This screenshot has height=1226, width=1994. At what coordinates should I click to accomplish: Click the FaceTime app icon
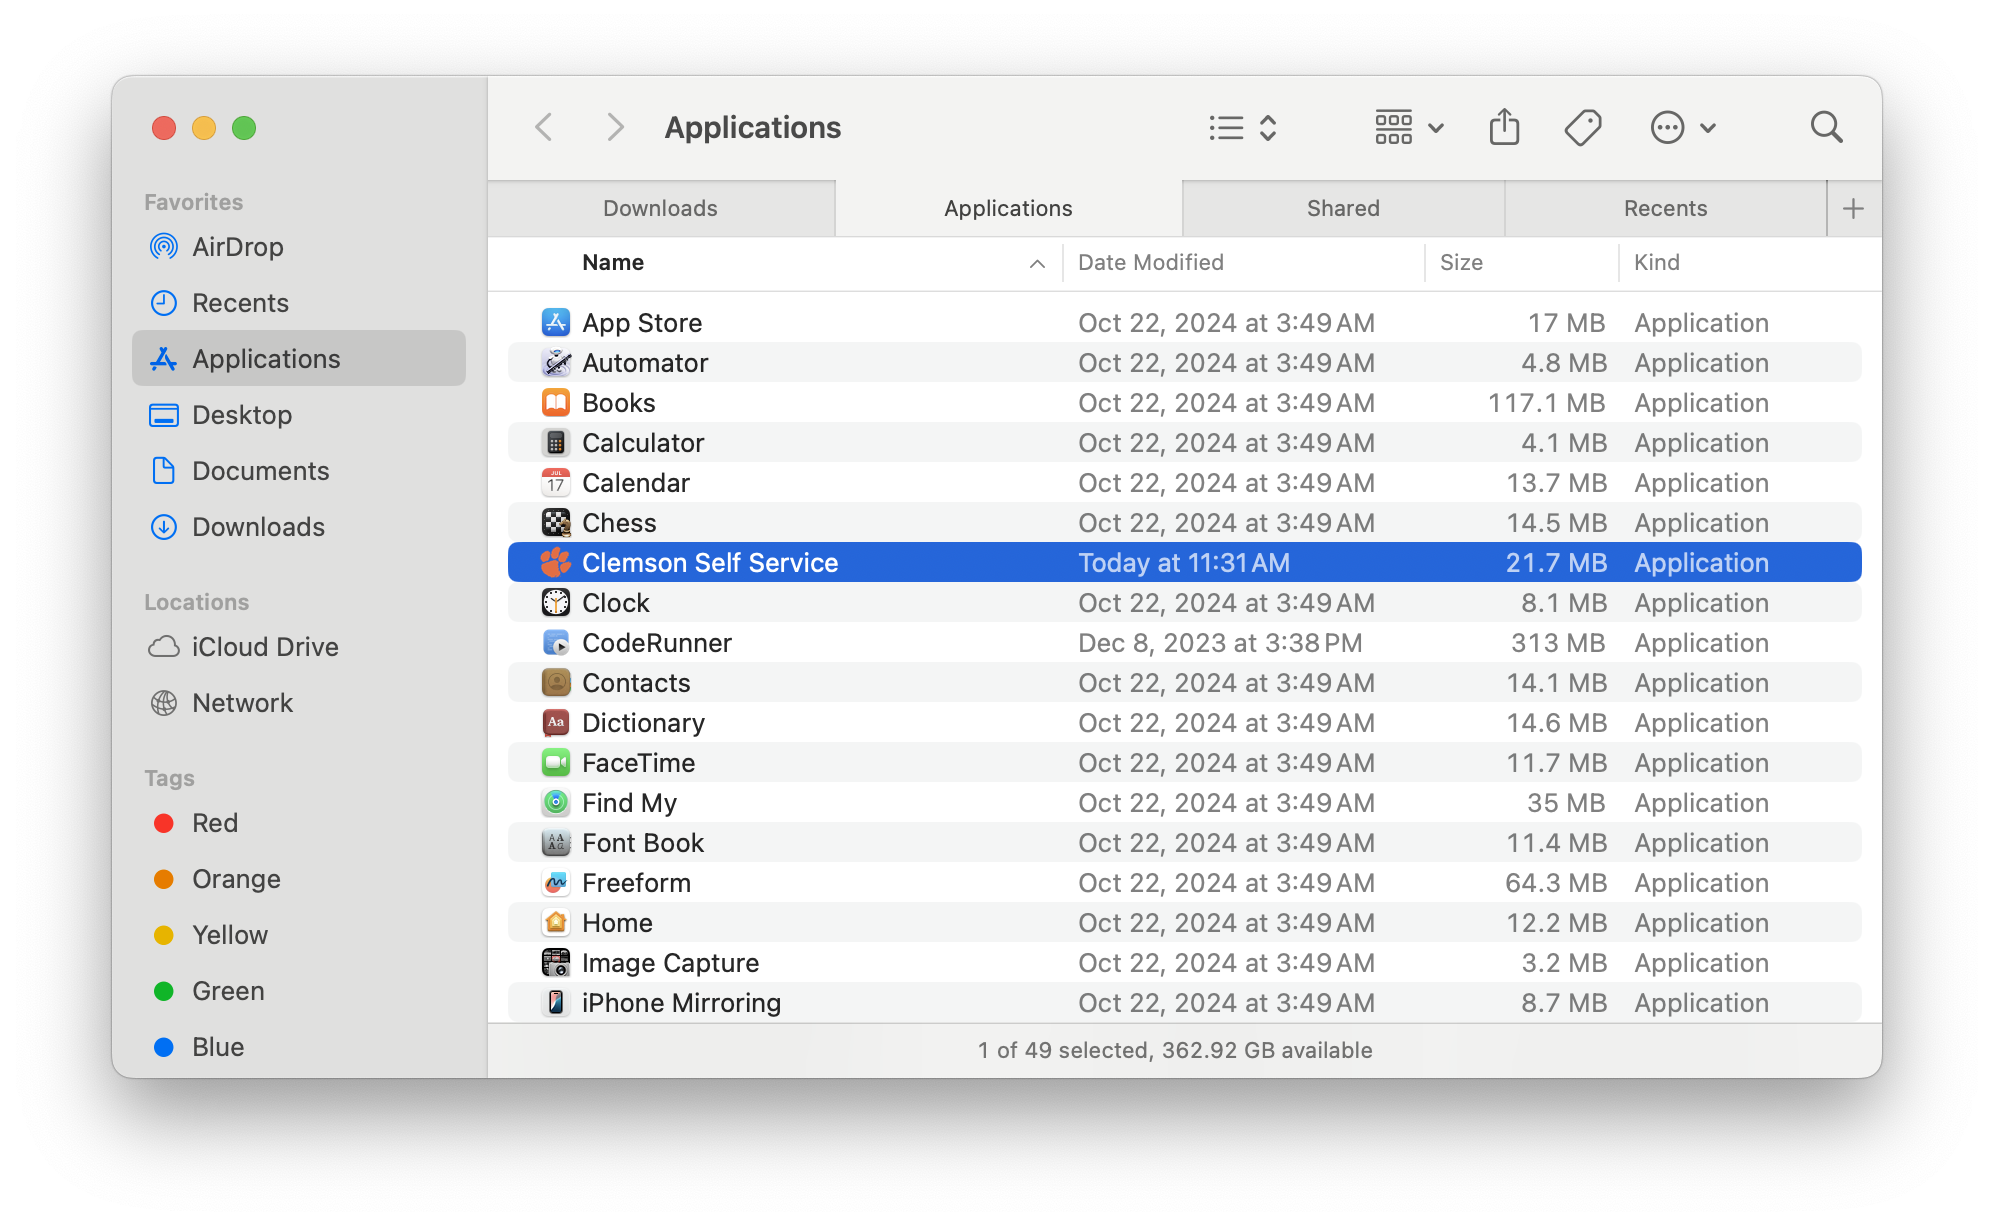[556, 762]
